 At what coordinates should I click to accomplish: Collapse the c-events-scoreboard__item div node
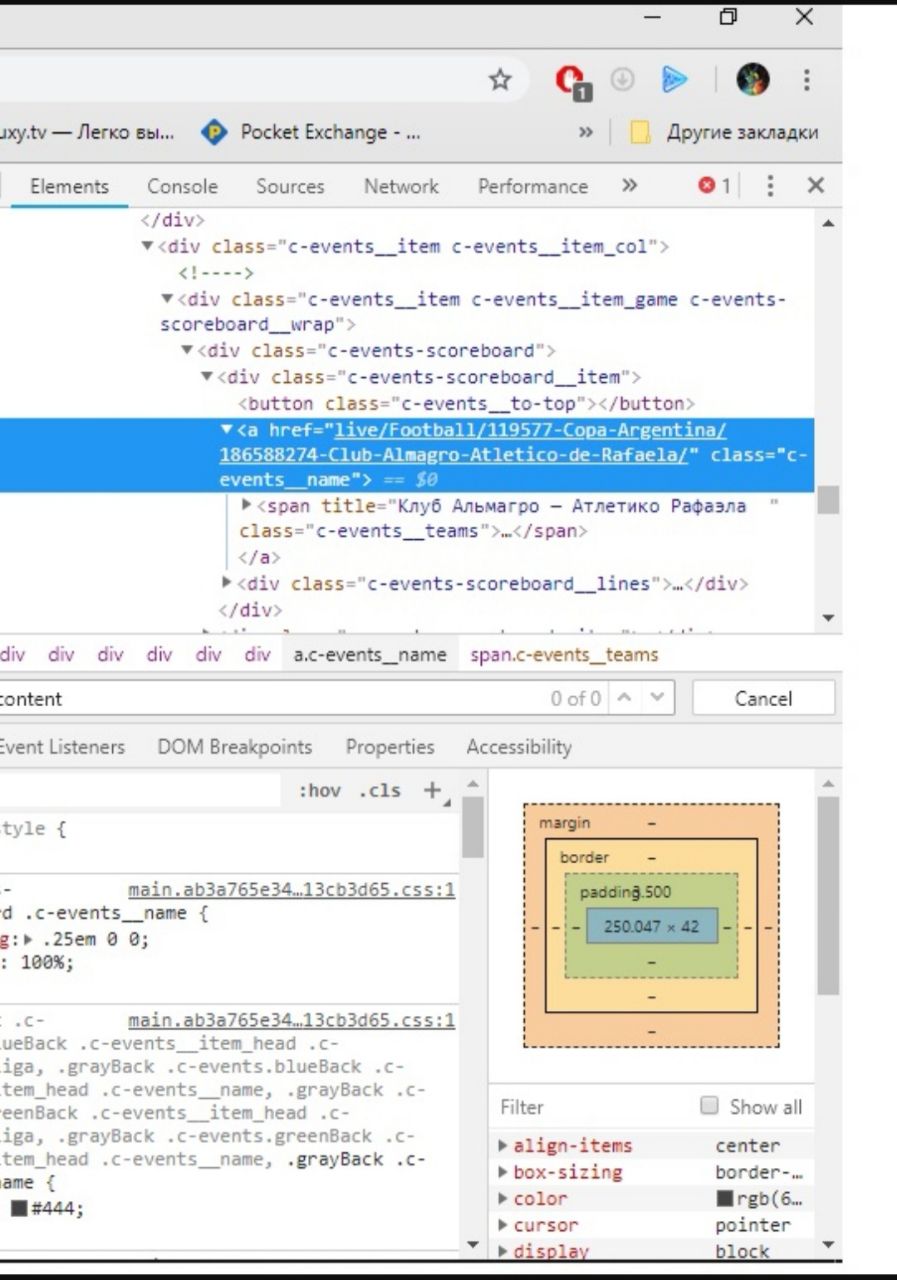pos(207,377)
